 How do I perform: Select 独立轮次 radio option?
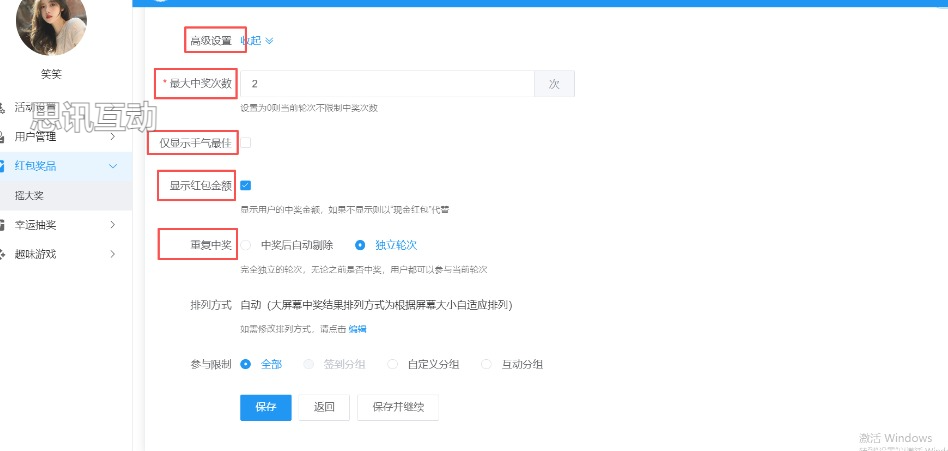pos(361,244)
